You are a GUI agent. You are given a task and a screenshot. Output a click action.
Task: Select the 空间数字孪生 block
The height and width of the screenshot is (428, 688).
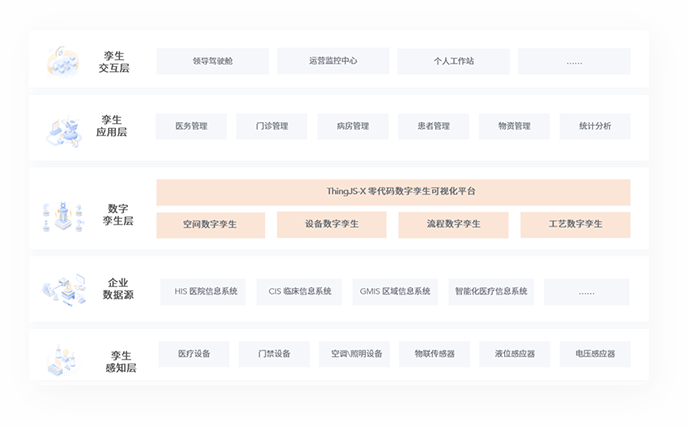(210, 224)
